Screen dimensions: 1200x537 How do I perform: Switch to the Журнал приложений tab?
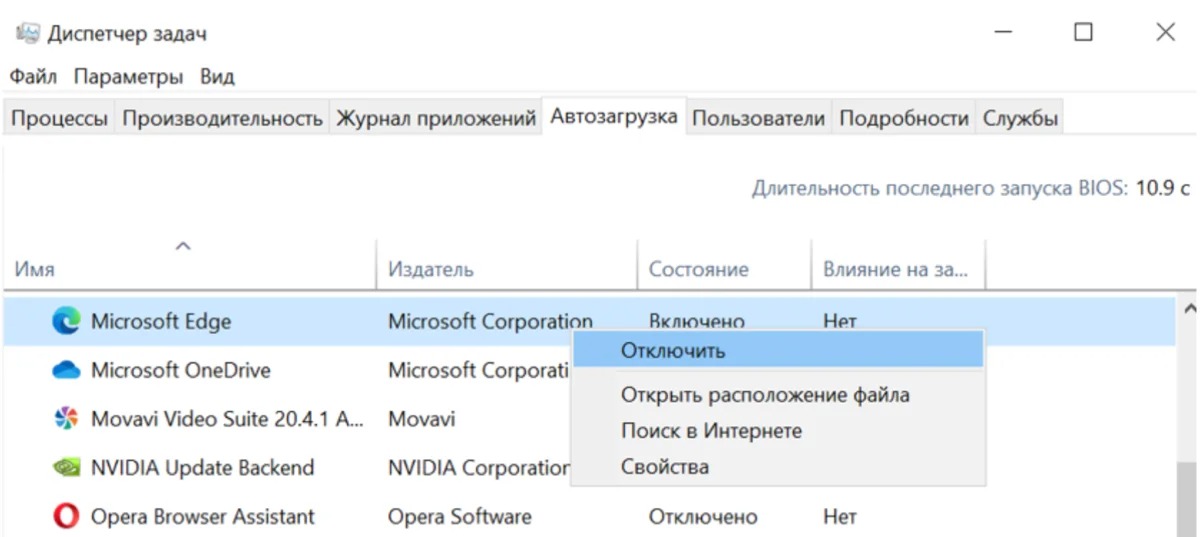(436, 118)
